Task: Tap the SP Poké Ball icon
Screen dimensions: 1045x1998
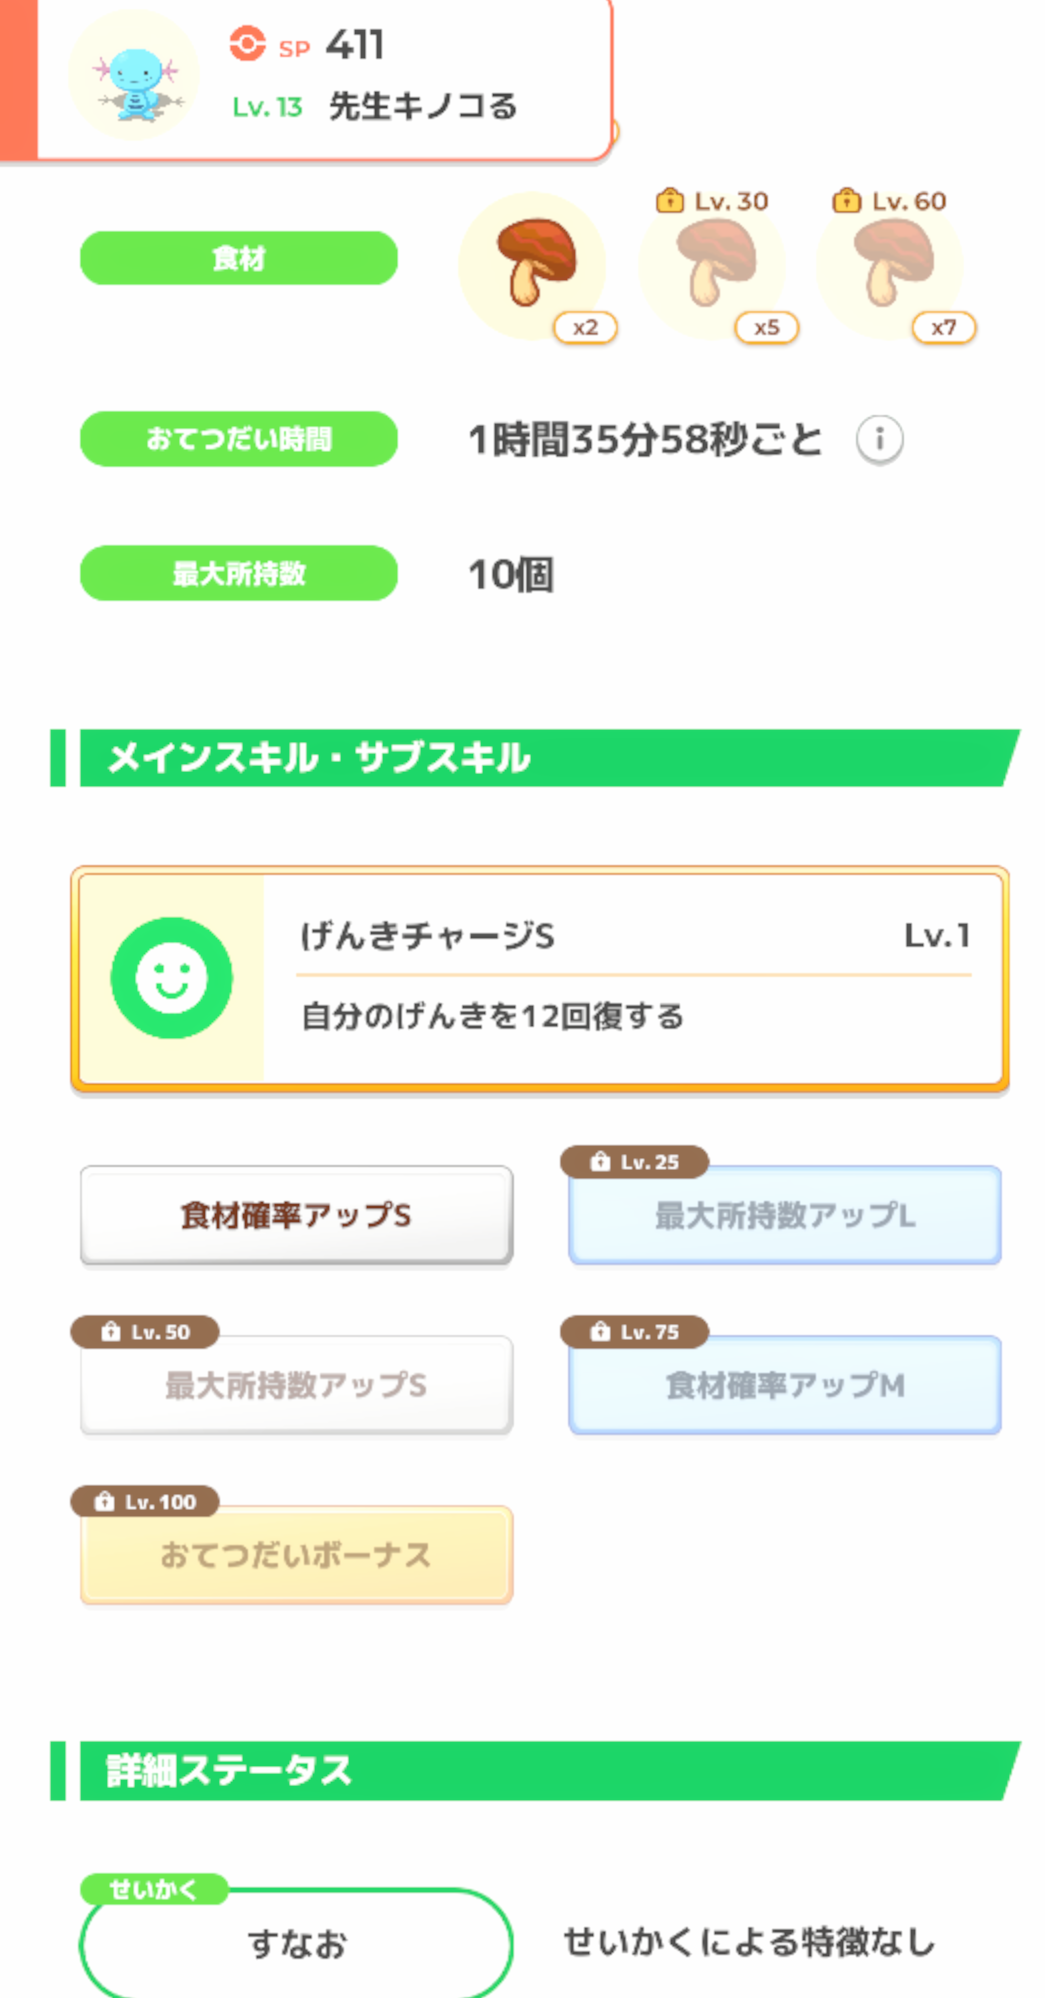Action: click(x=247, y=44)
